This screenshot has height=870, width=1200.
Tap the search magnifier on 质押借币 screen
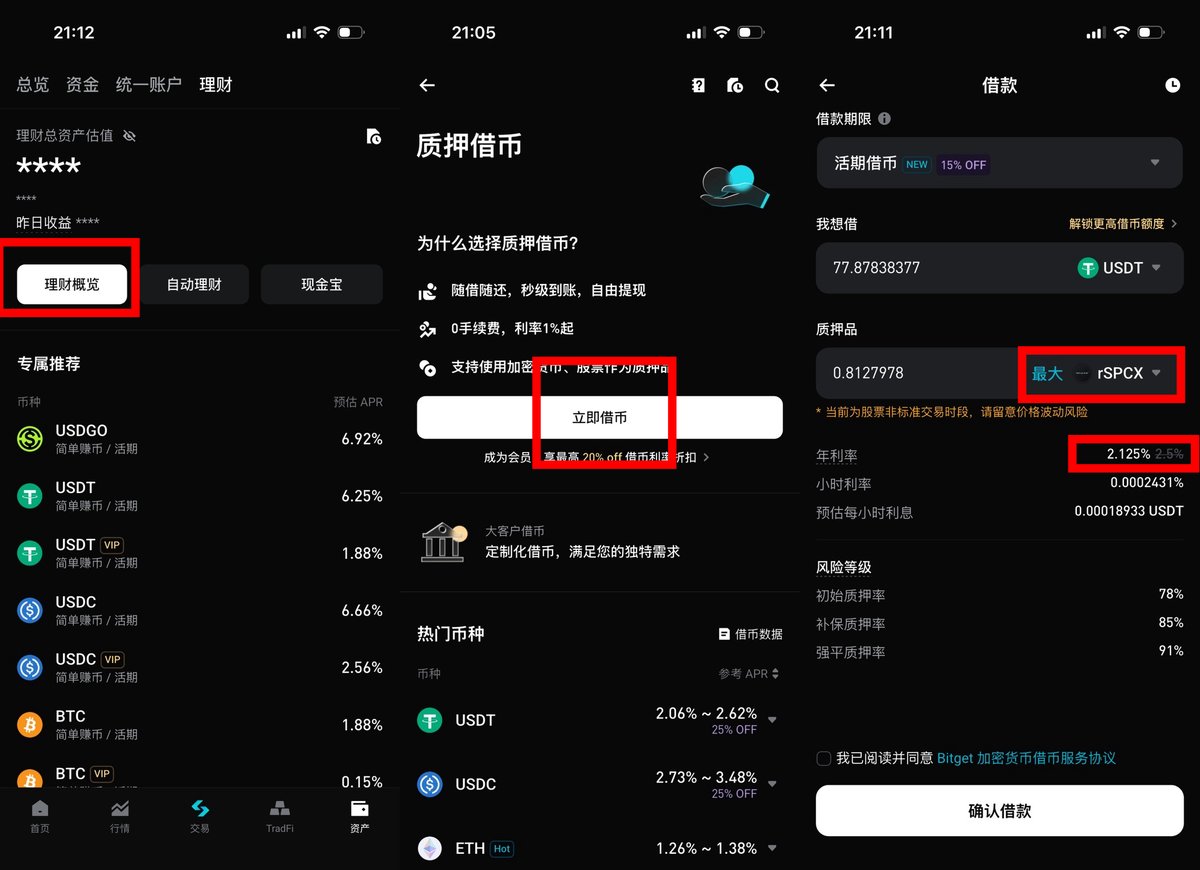[x=772, y=86]
